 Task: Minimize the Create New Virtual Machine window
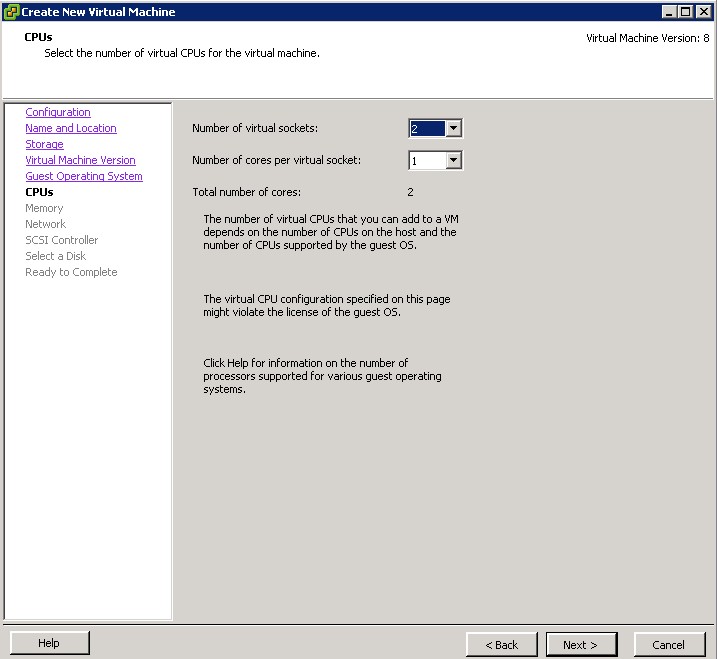click(668, 12)
